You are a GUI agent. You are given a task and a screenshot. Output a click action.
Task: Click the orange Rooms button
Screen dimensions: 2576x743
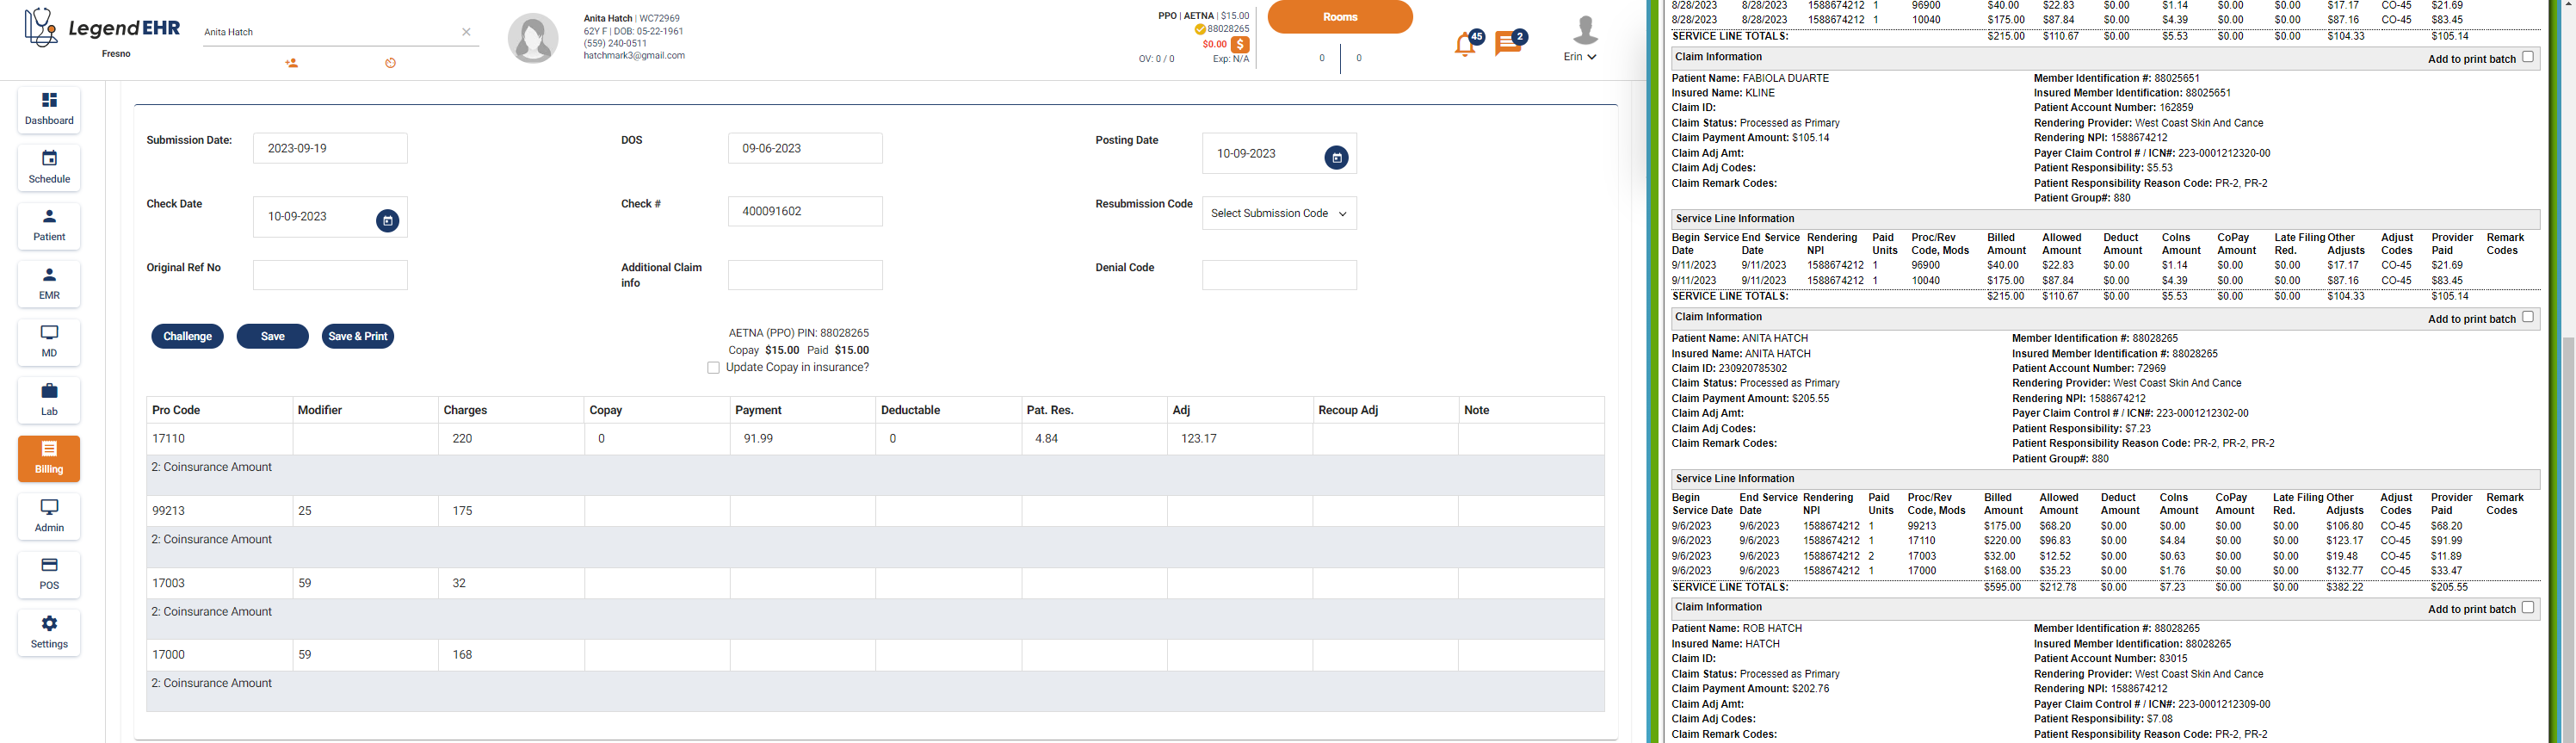(x=1339, y=17)
